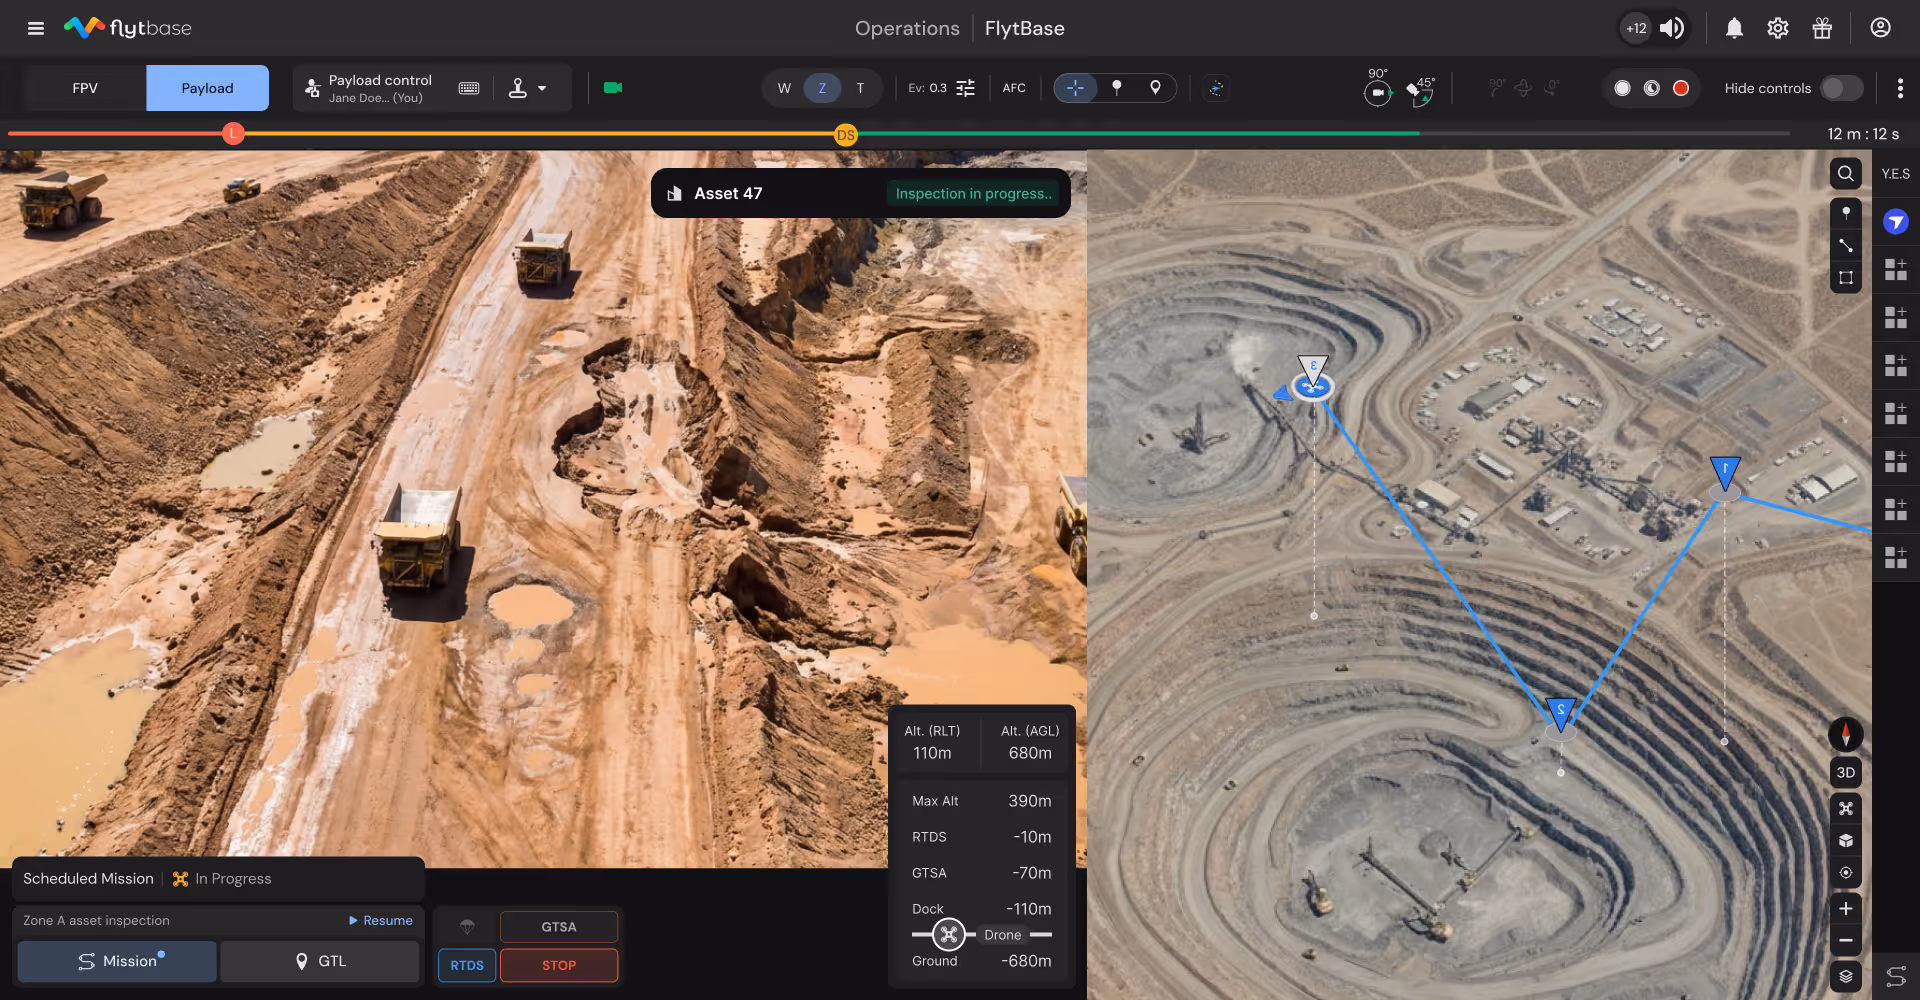The width and height of the screenshot is (1920, 1000).
Task: Click the parachute icon
Action: [467, 926]
